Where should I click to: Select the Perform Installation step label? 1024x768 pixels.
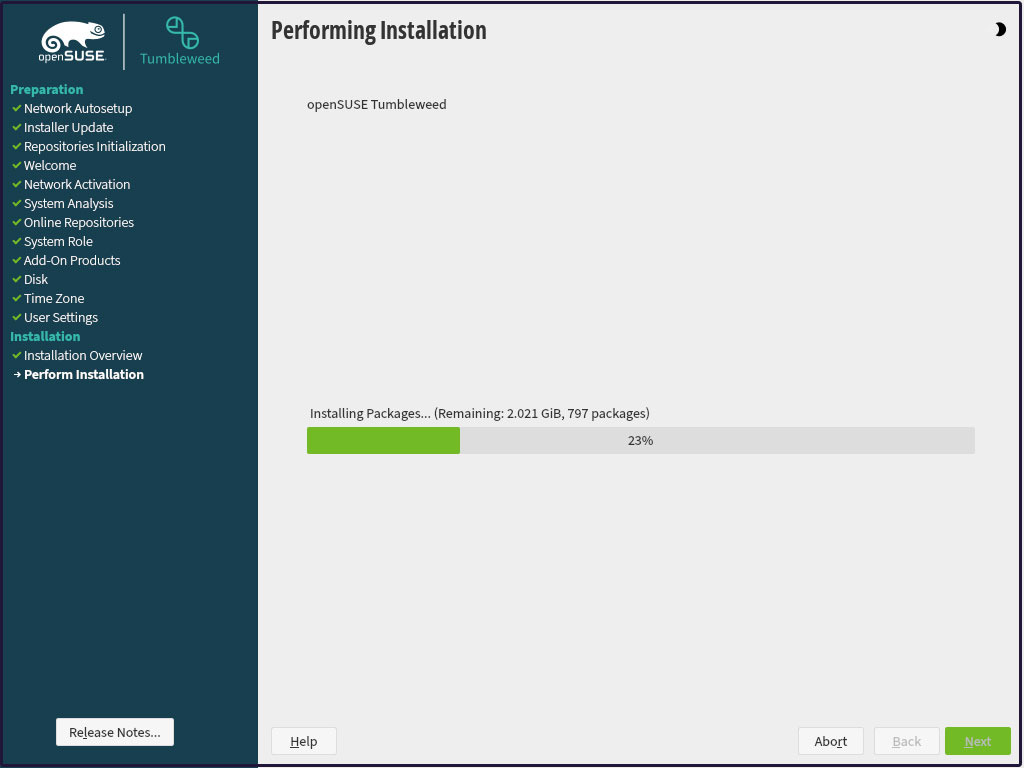84,374
